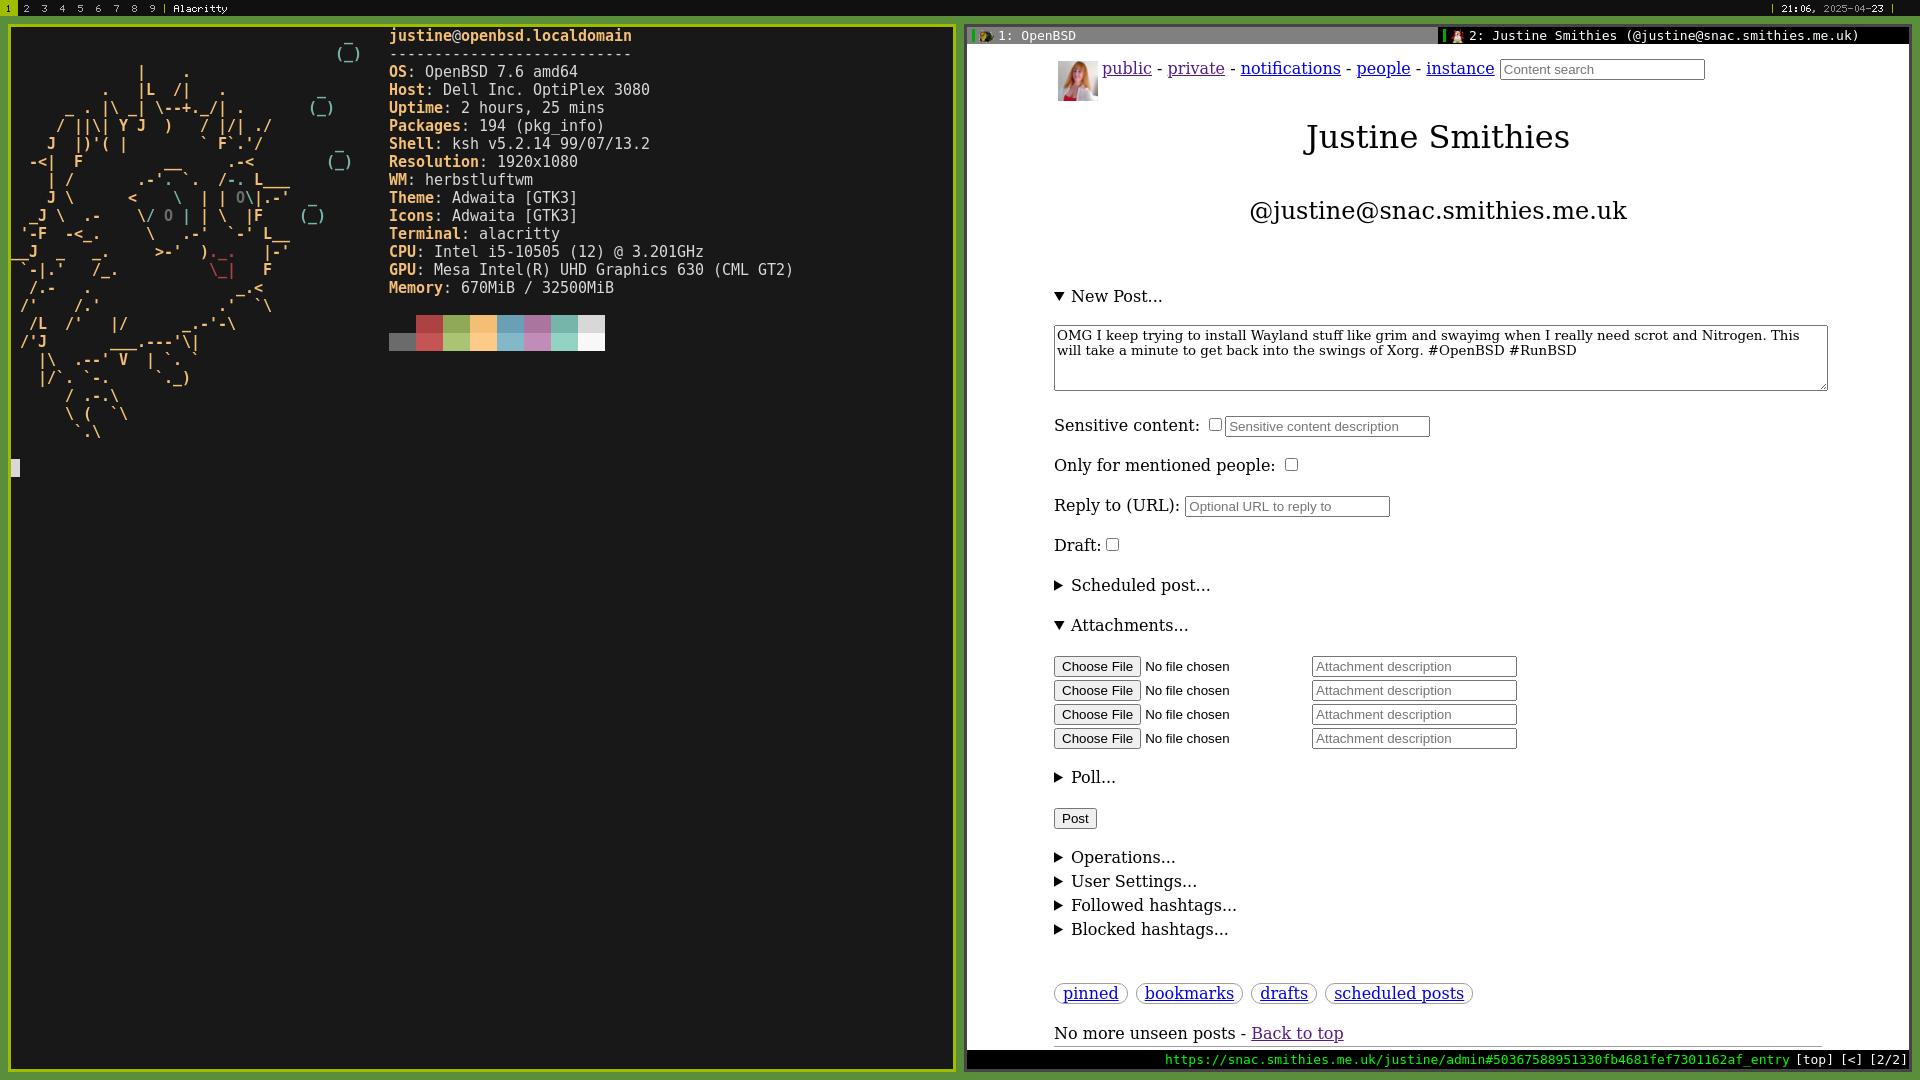
Task: Visit the instance link
Action: pos(1460,68)
